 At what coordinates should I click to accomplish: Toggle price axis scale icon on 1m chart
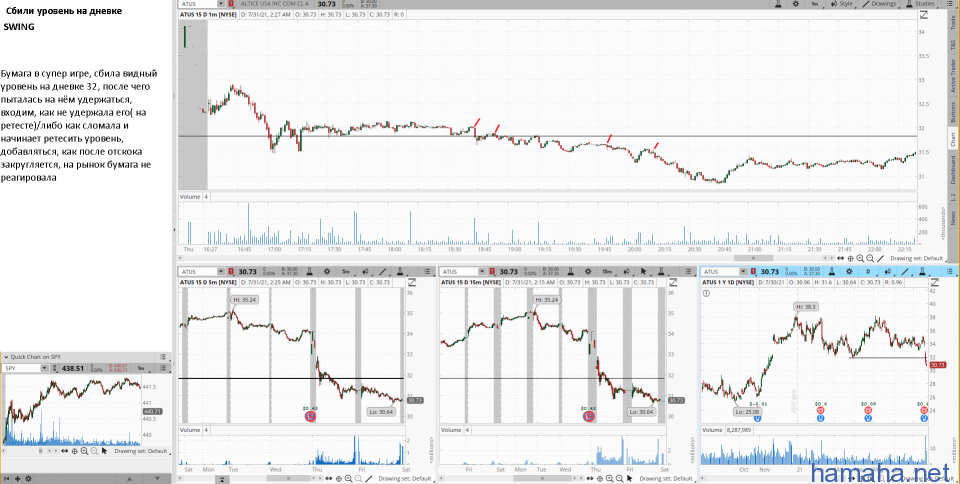(x=922, y=13)
